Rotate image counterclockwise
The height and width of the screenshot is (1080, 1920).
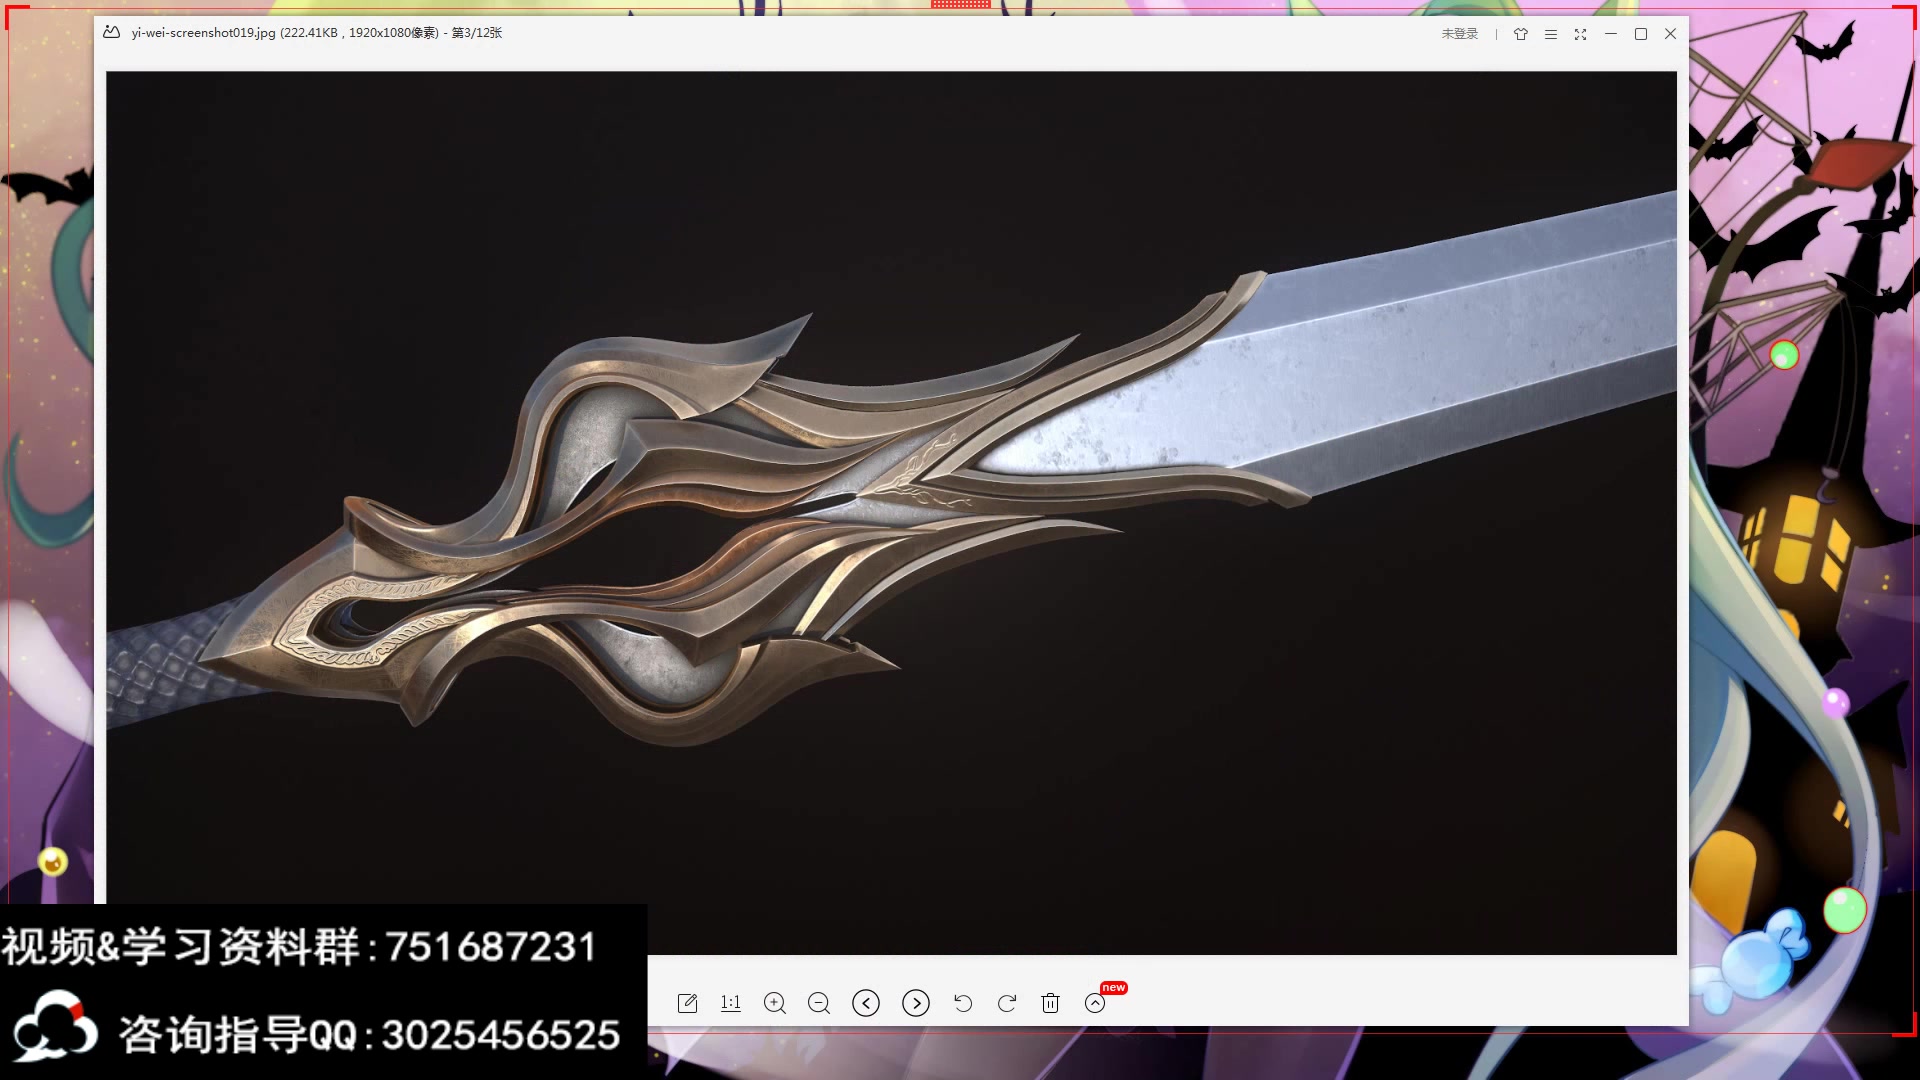coord(963,1003)
